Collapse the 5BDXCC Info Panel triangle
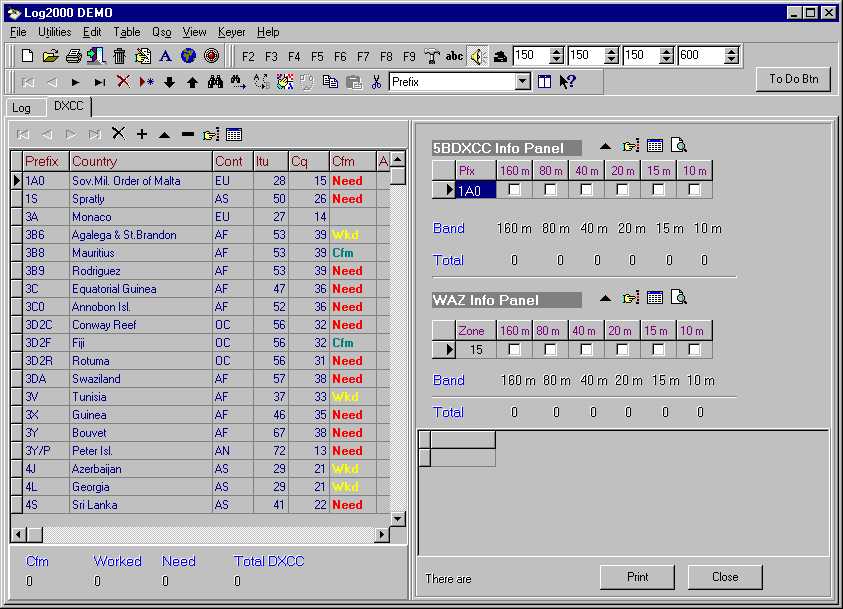 click(x=605, y=146)
